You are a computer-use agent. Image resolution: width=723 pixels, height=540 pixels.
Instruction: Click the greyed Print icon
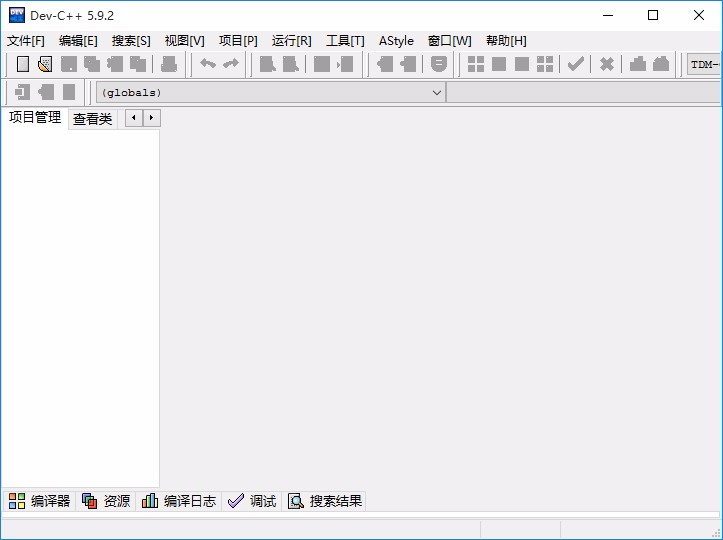(169, 64)
